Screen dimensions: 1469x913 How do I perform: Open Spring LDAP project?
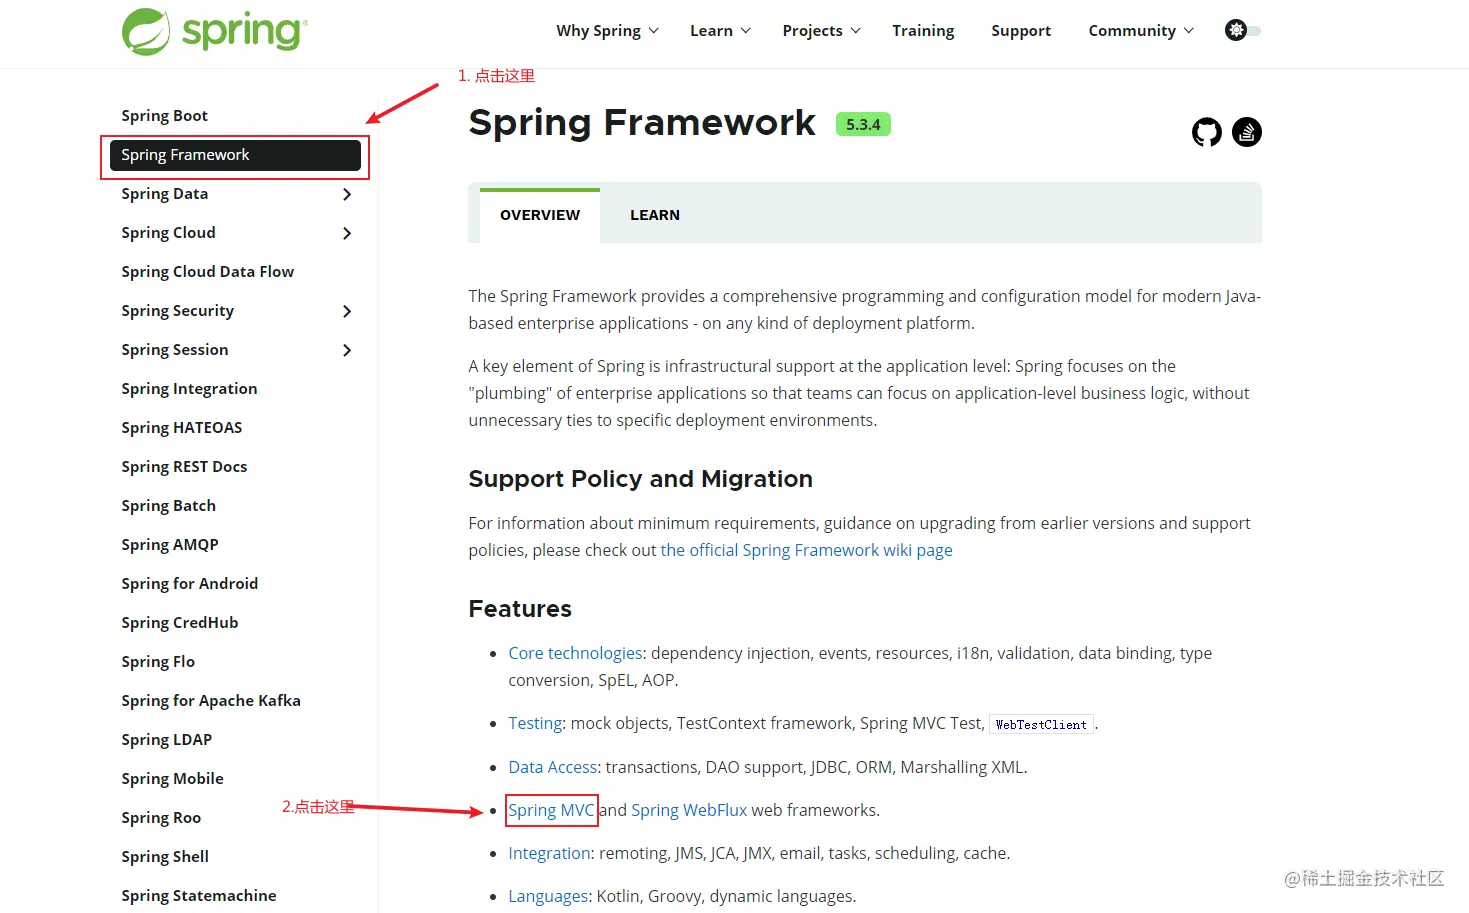tap(167, 740)
